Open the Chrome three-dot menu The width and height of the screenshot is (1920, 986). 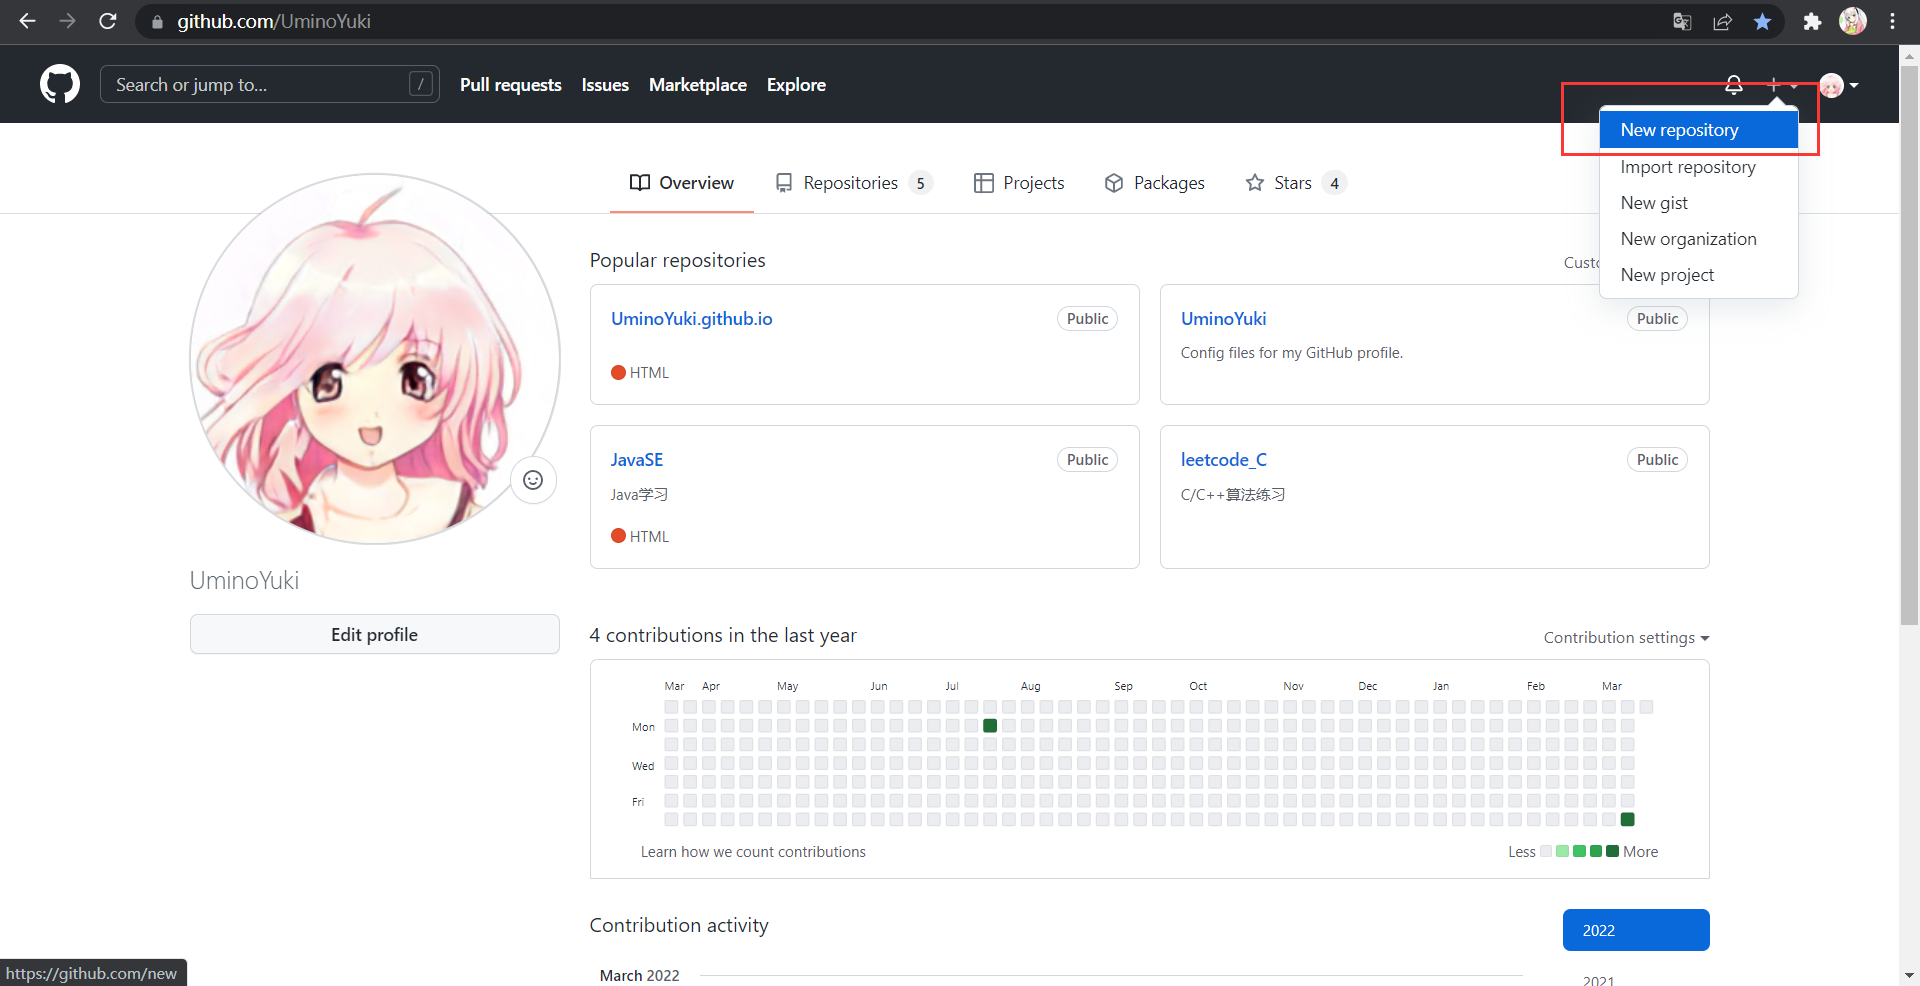[1892, 21]
